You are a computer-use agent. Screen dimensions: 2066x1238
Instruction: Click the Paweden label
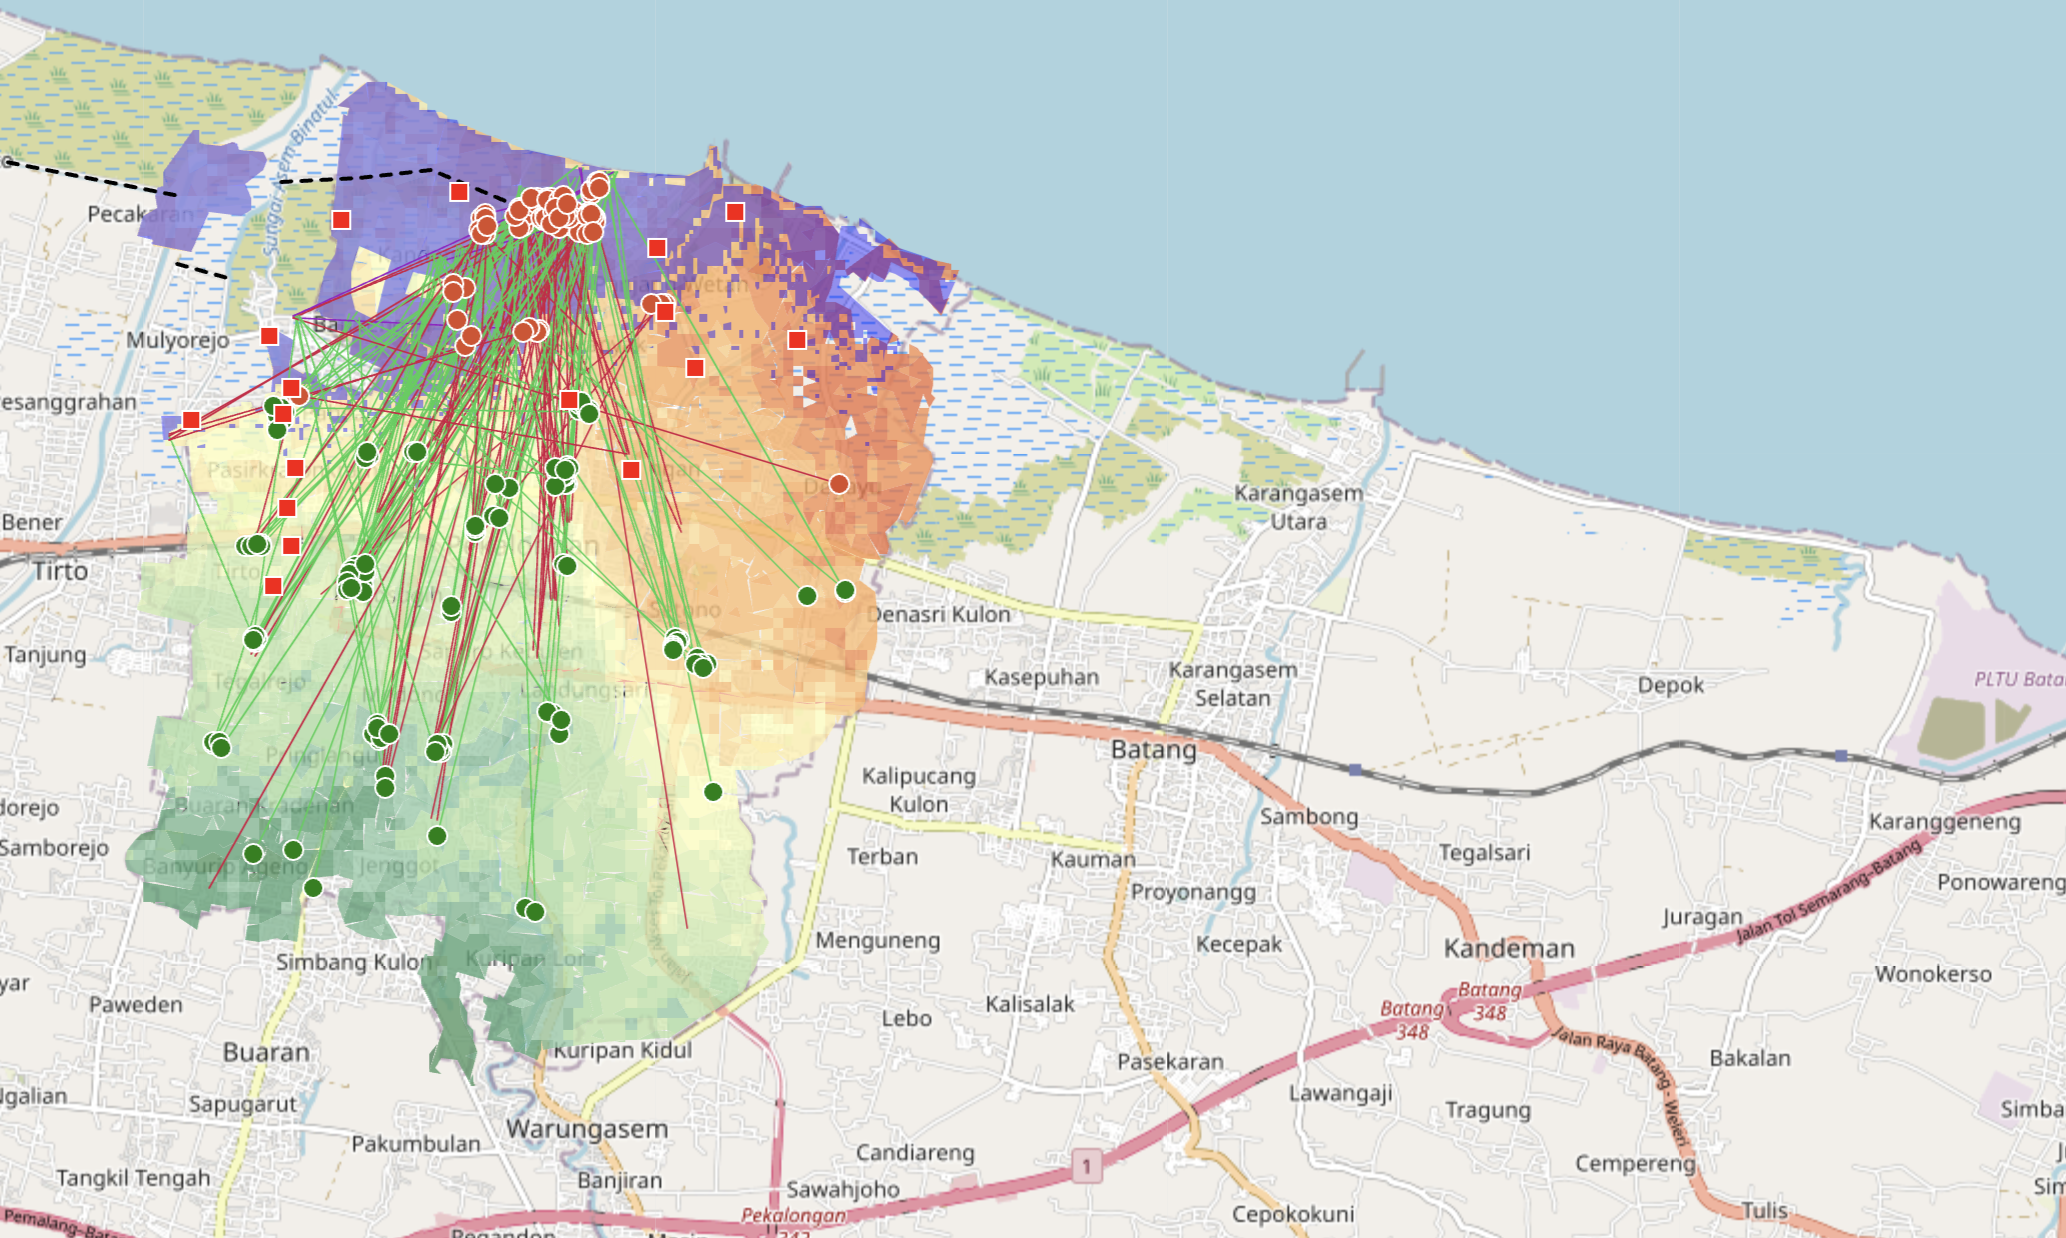136,1005
